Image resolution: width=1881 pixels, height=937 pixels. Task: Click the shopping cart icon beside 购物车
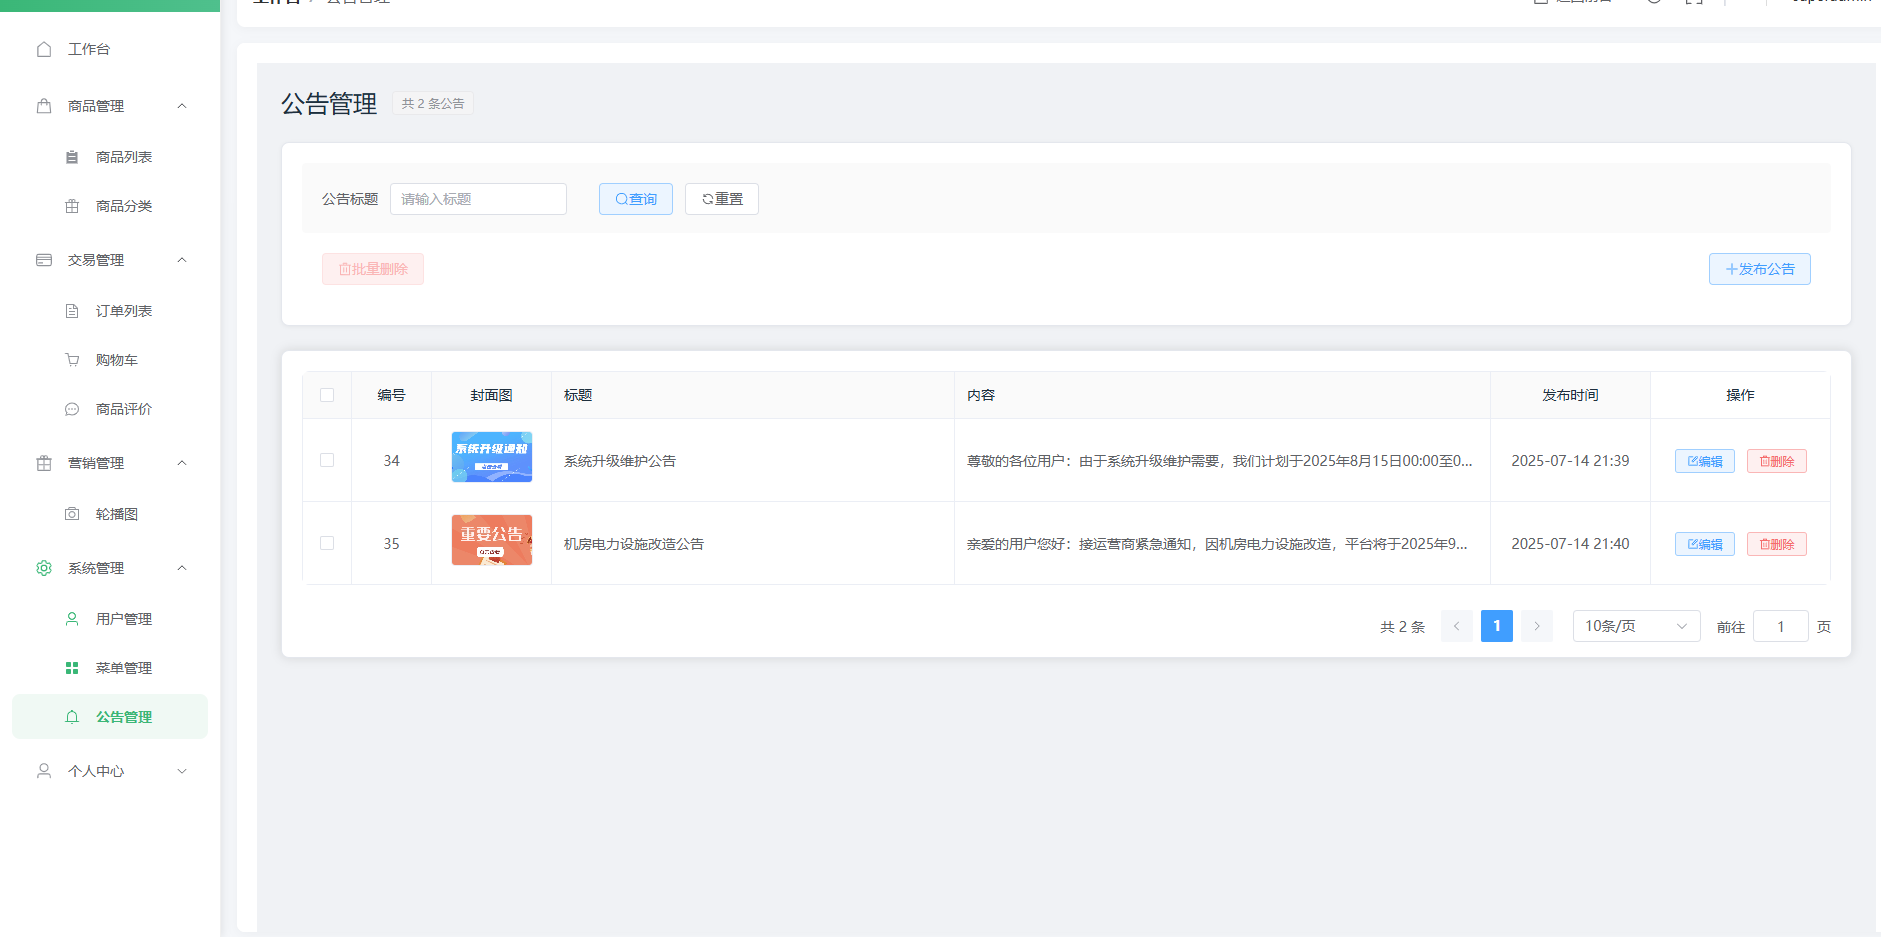point(72,360)
